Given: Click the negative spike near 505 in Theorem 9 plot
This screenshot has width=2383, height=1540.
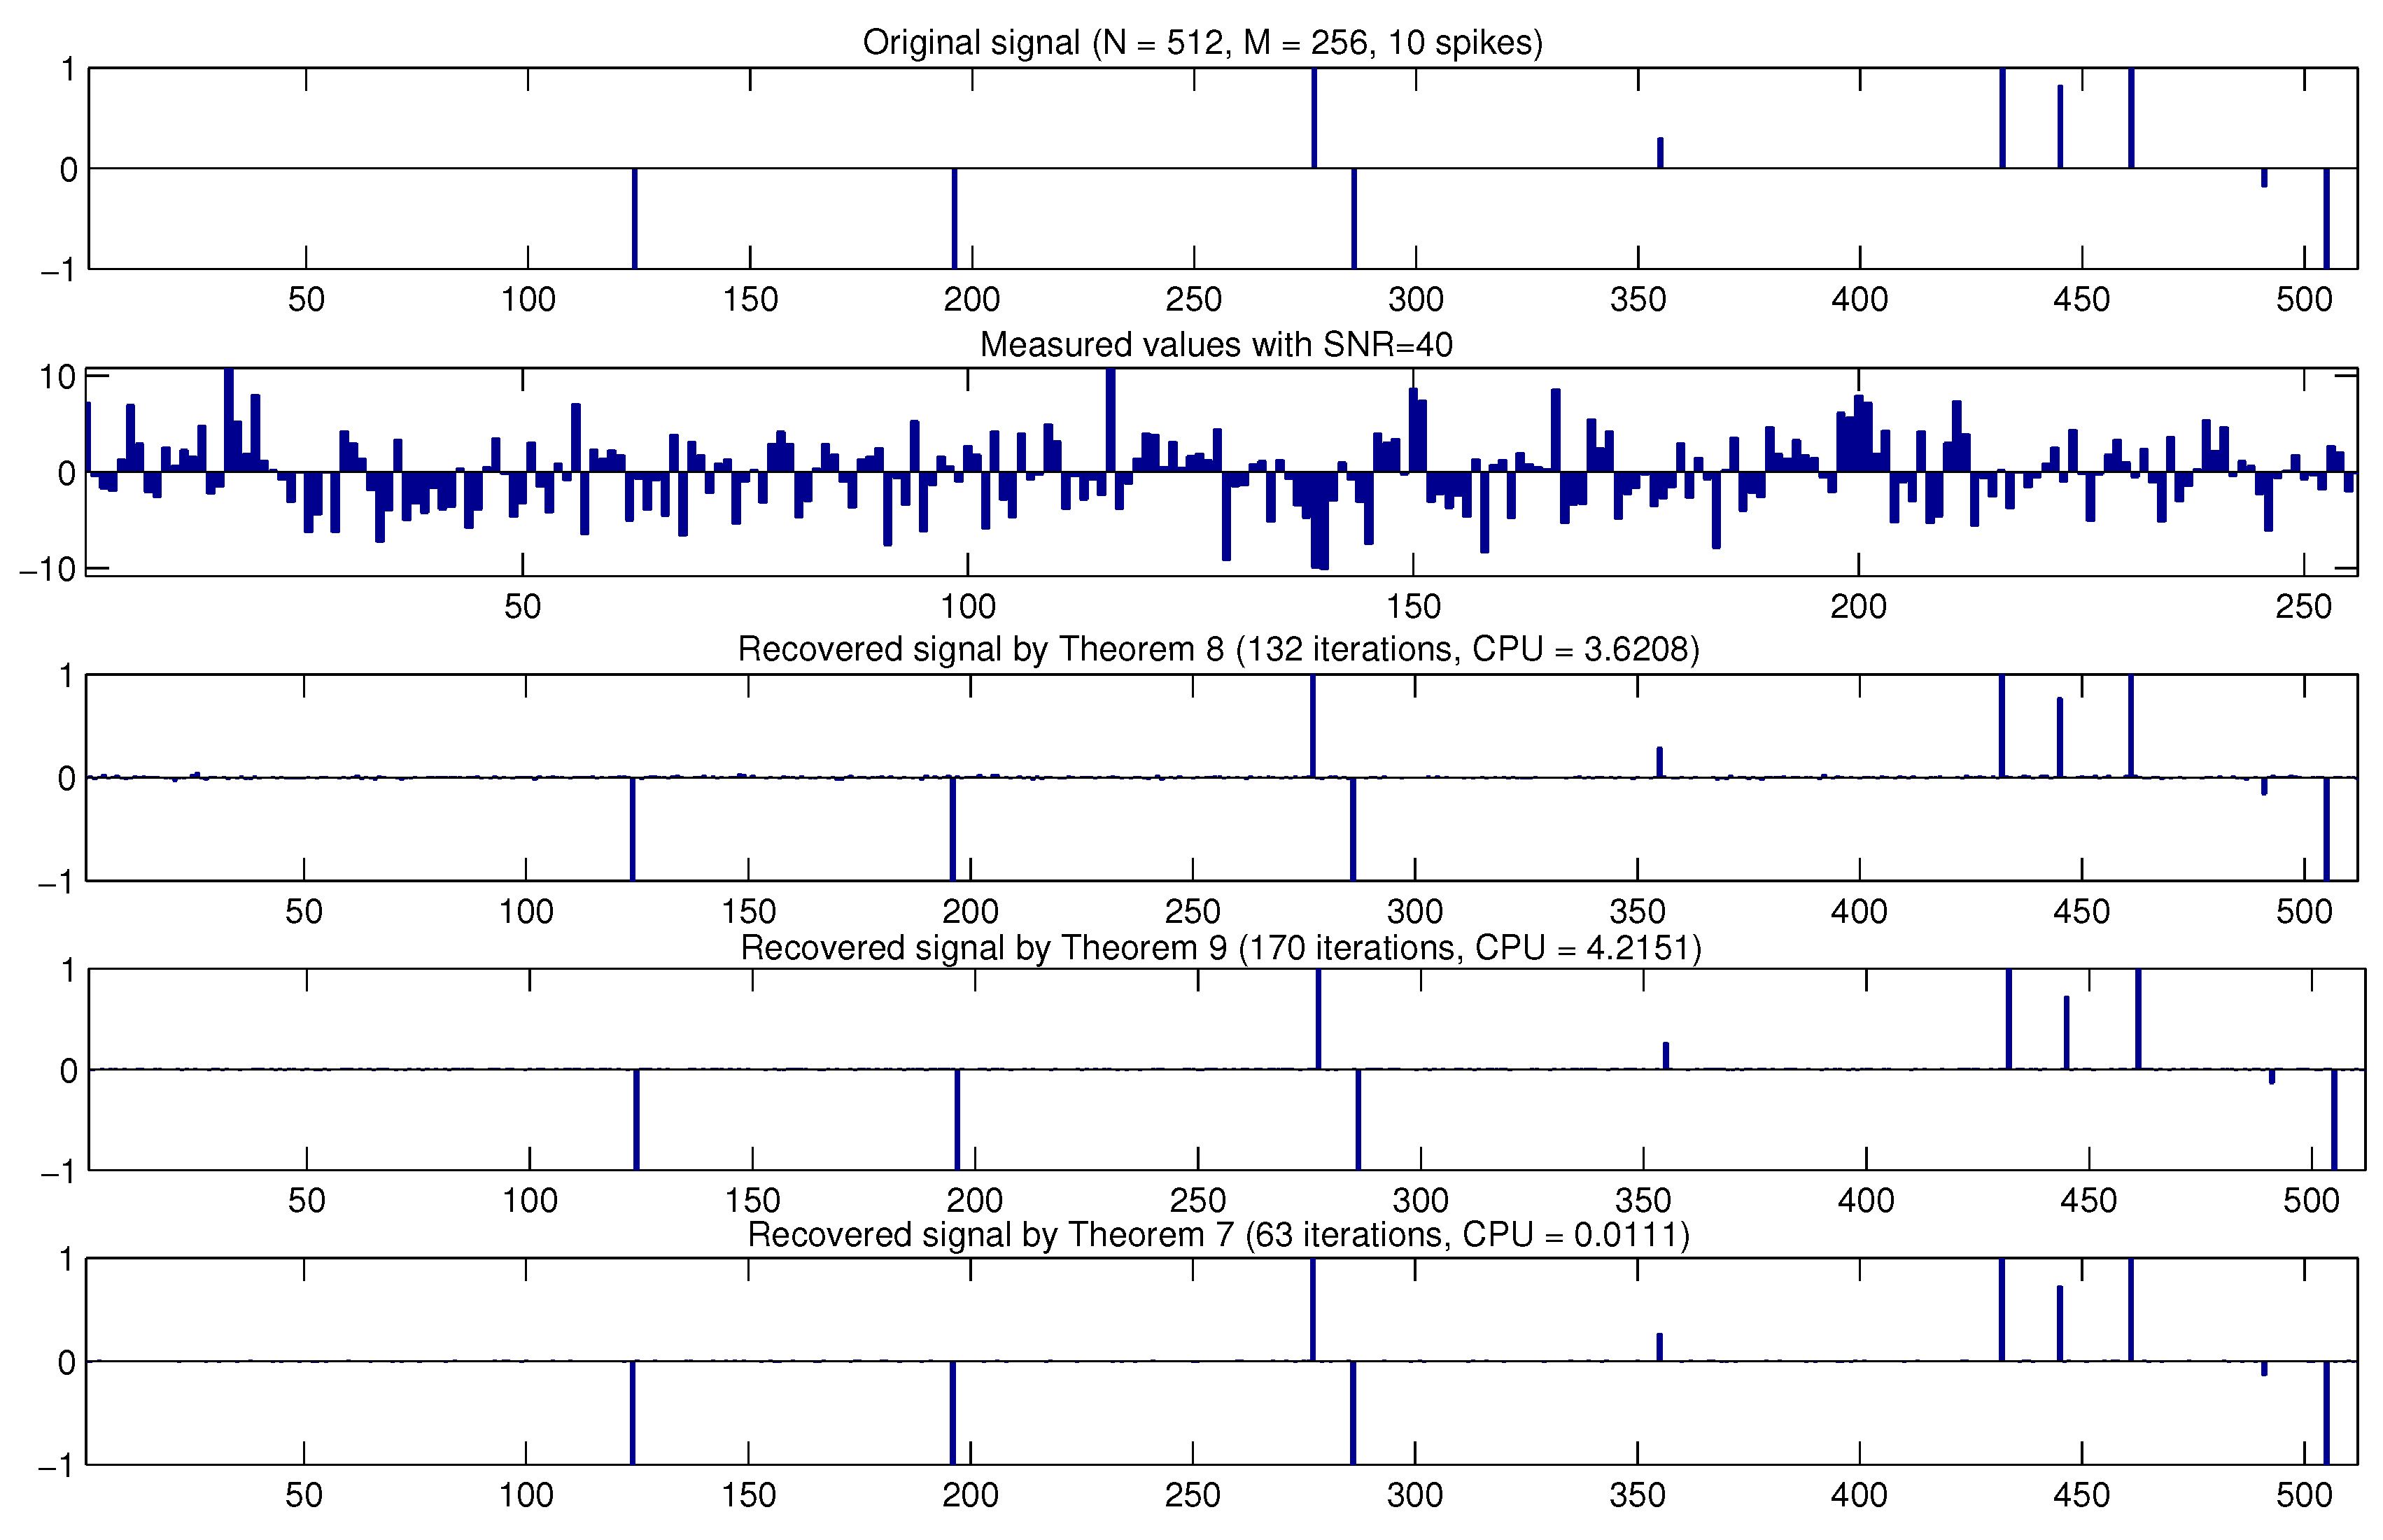Looking at the screenshot, I should click(x=2334, y=1119).
